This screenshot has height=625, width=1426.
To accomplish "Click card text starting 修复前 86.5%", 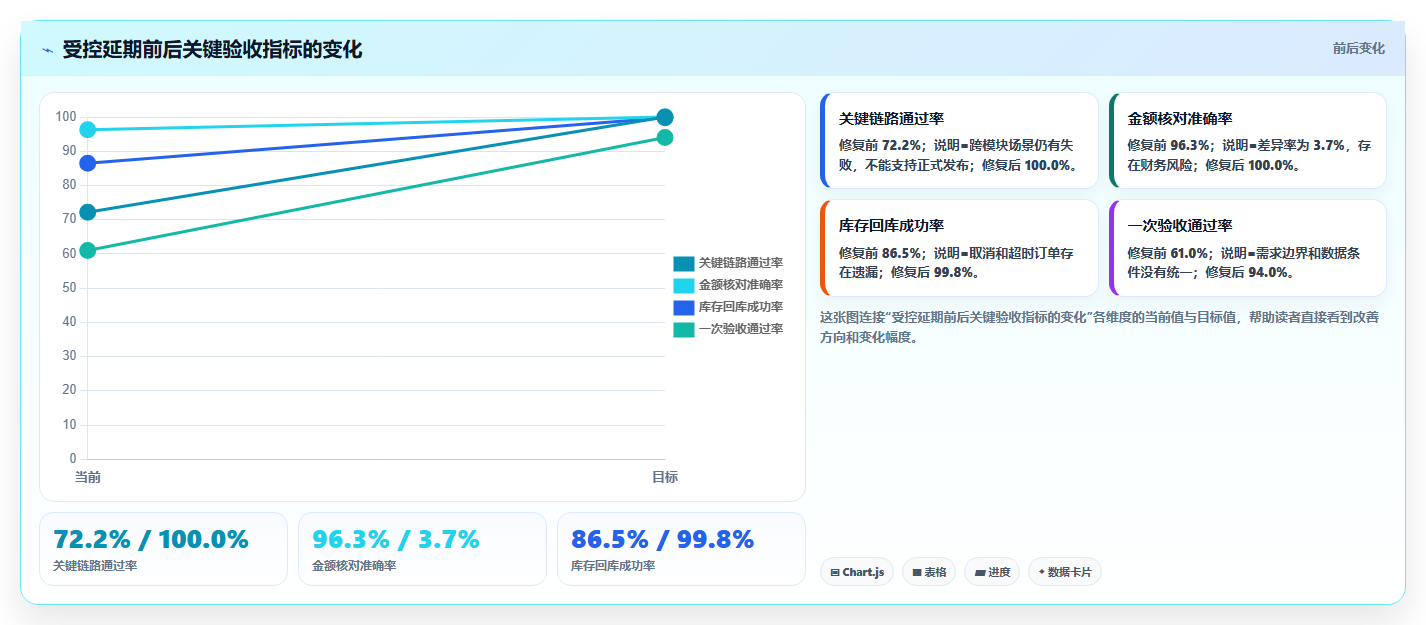I will pyautogui.click(x=956, y=263).
